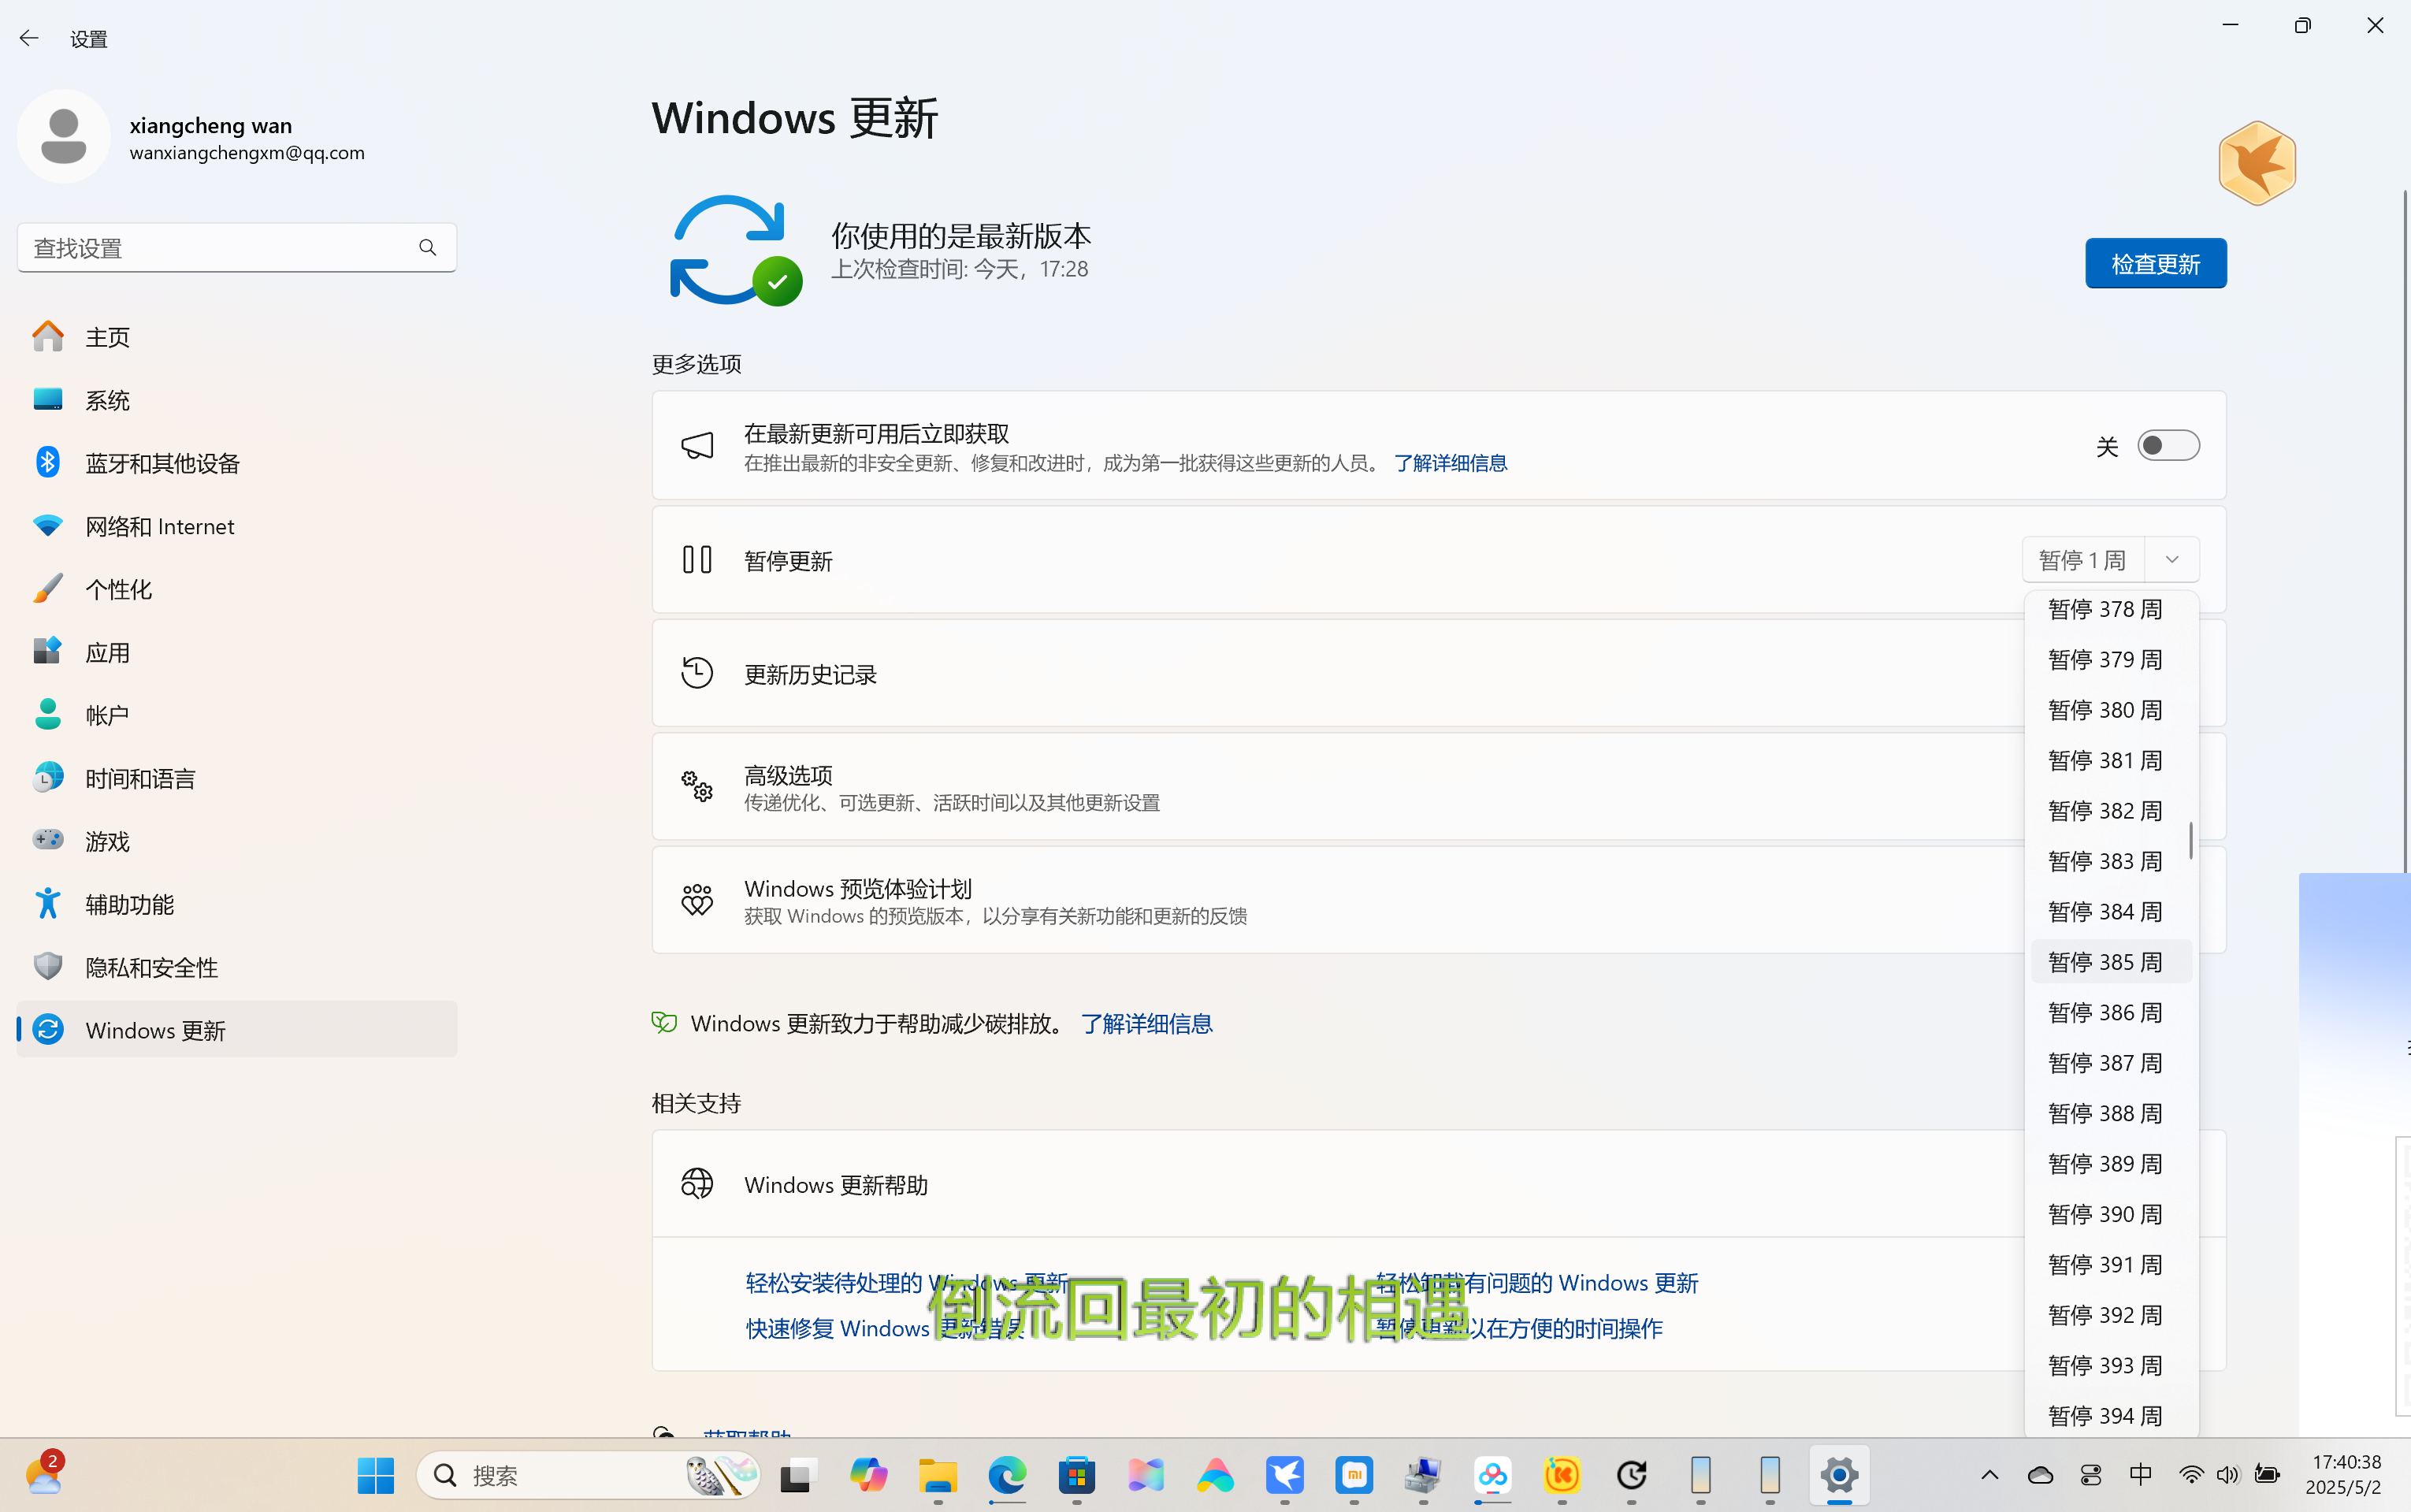Click the volume icon in the tray
Viewport: 2411px width, 1512px height.
[x=2227, y=1475]
